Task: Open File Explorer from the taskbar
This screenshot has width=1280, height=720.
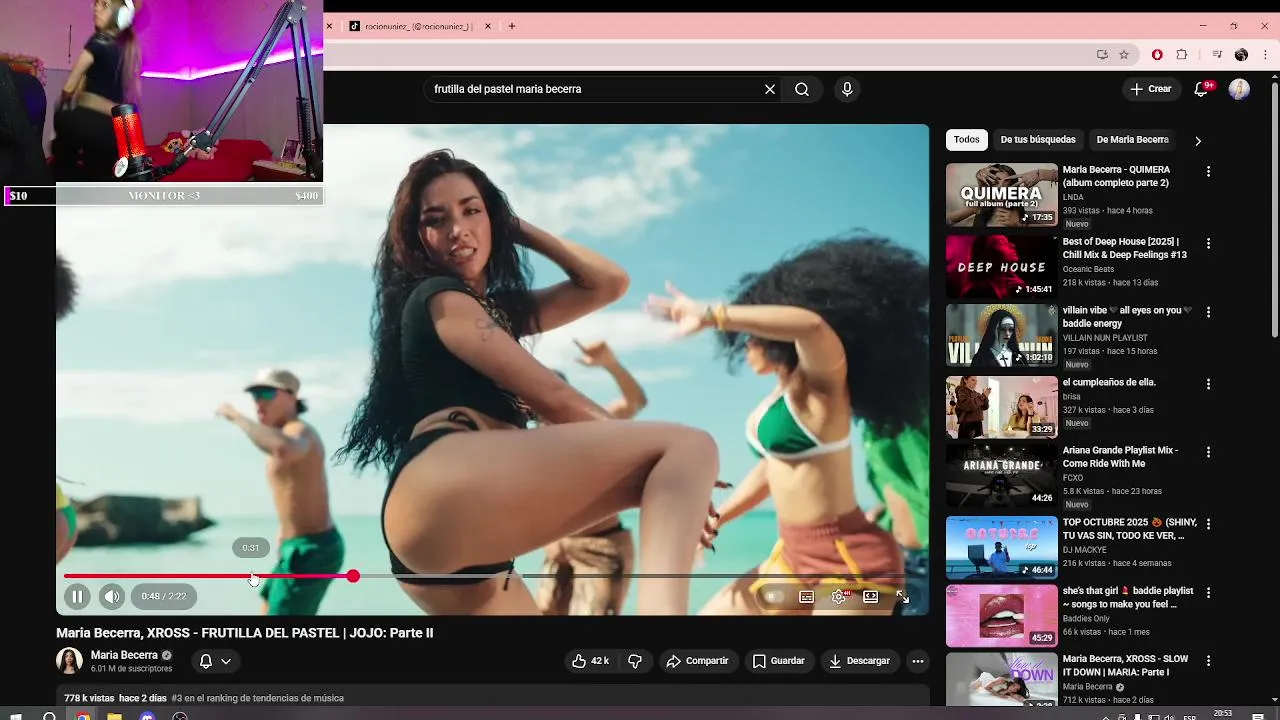Action: [x=114, y=716]
